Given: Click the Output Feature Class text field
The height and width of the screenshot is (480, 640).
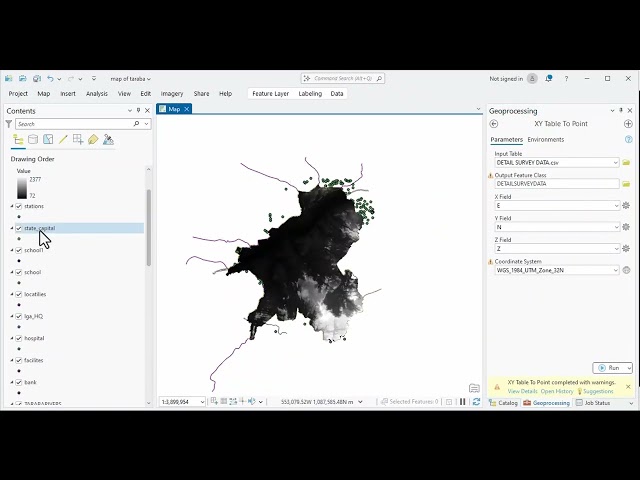Looking at the screenshot, I should point(557,184).
